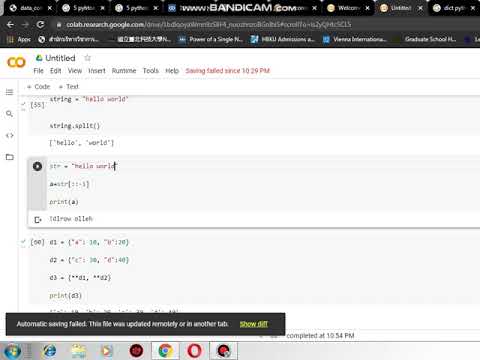Image resolution: width=480 pixels, height=360 pixels.
Task: Open the Edit menu
Action: [56, 71]
